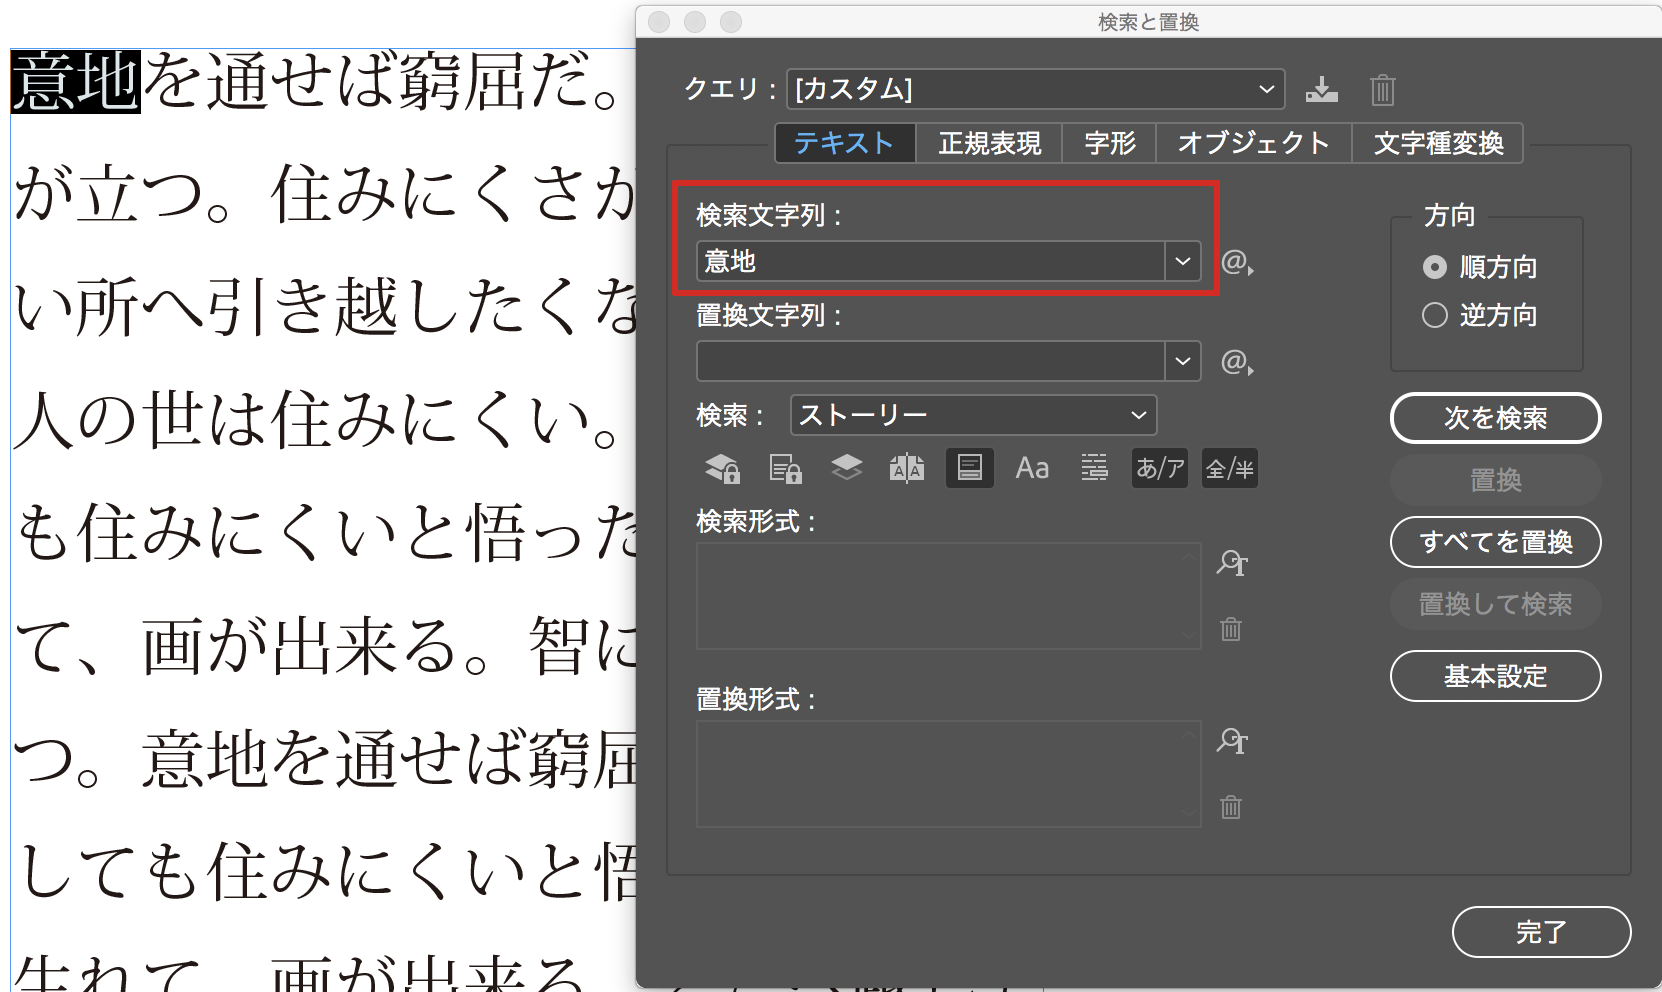1662x992 pixels.
Task: Click the empty 置換文字列 input field
Action: [x=931, y=361]
